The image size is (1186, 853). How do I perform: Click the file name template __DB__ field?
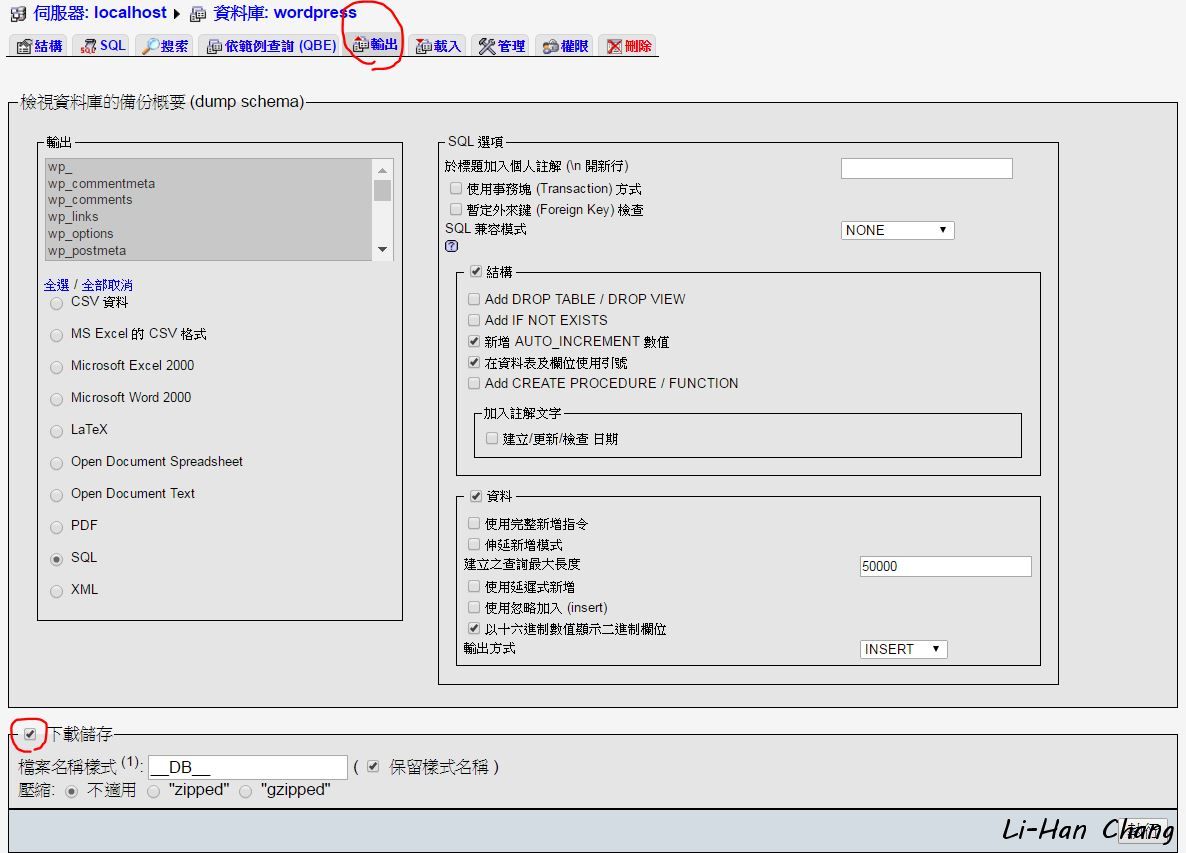tap(247, 767)
